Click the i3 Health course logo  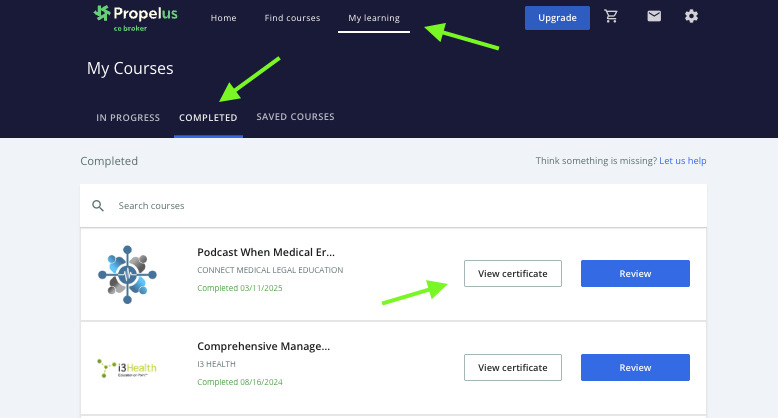point(127,368)
